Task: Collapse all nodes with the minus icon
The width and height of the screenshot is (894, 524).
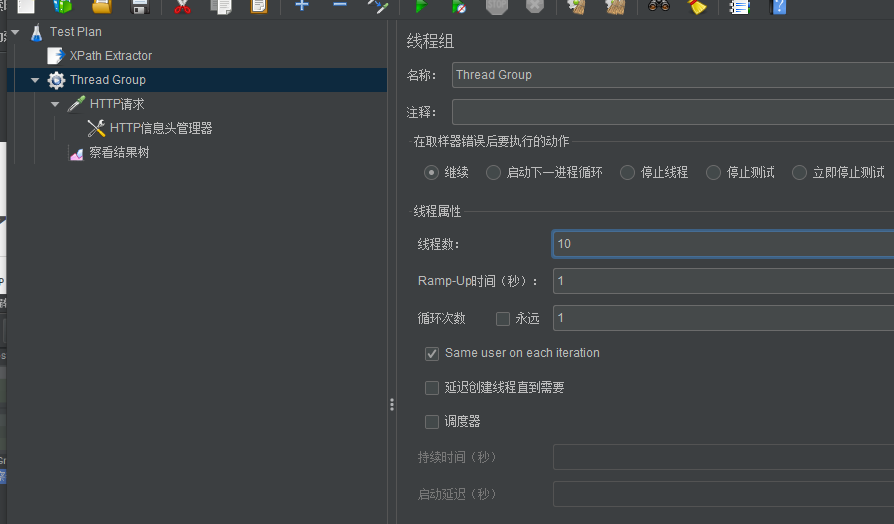Action: (x=340, y=5)
